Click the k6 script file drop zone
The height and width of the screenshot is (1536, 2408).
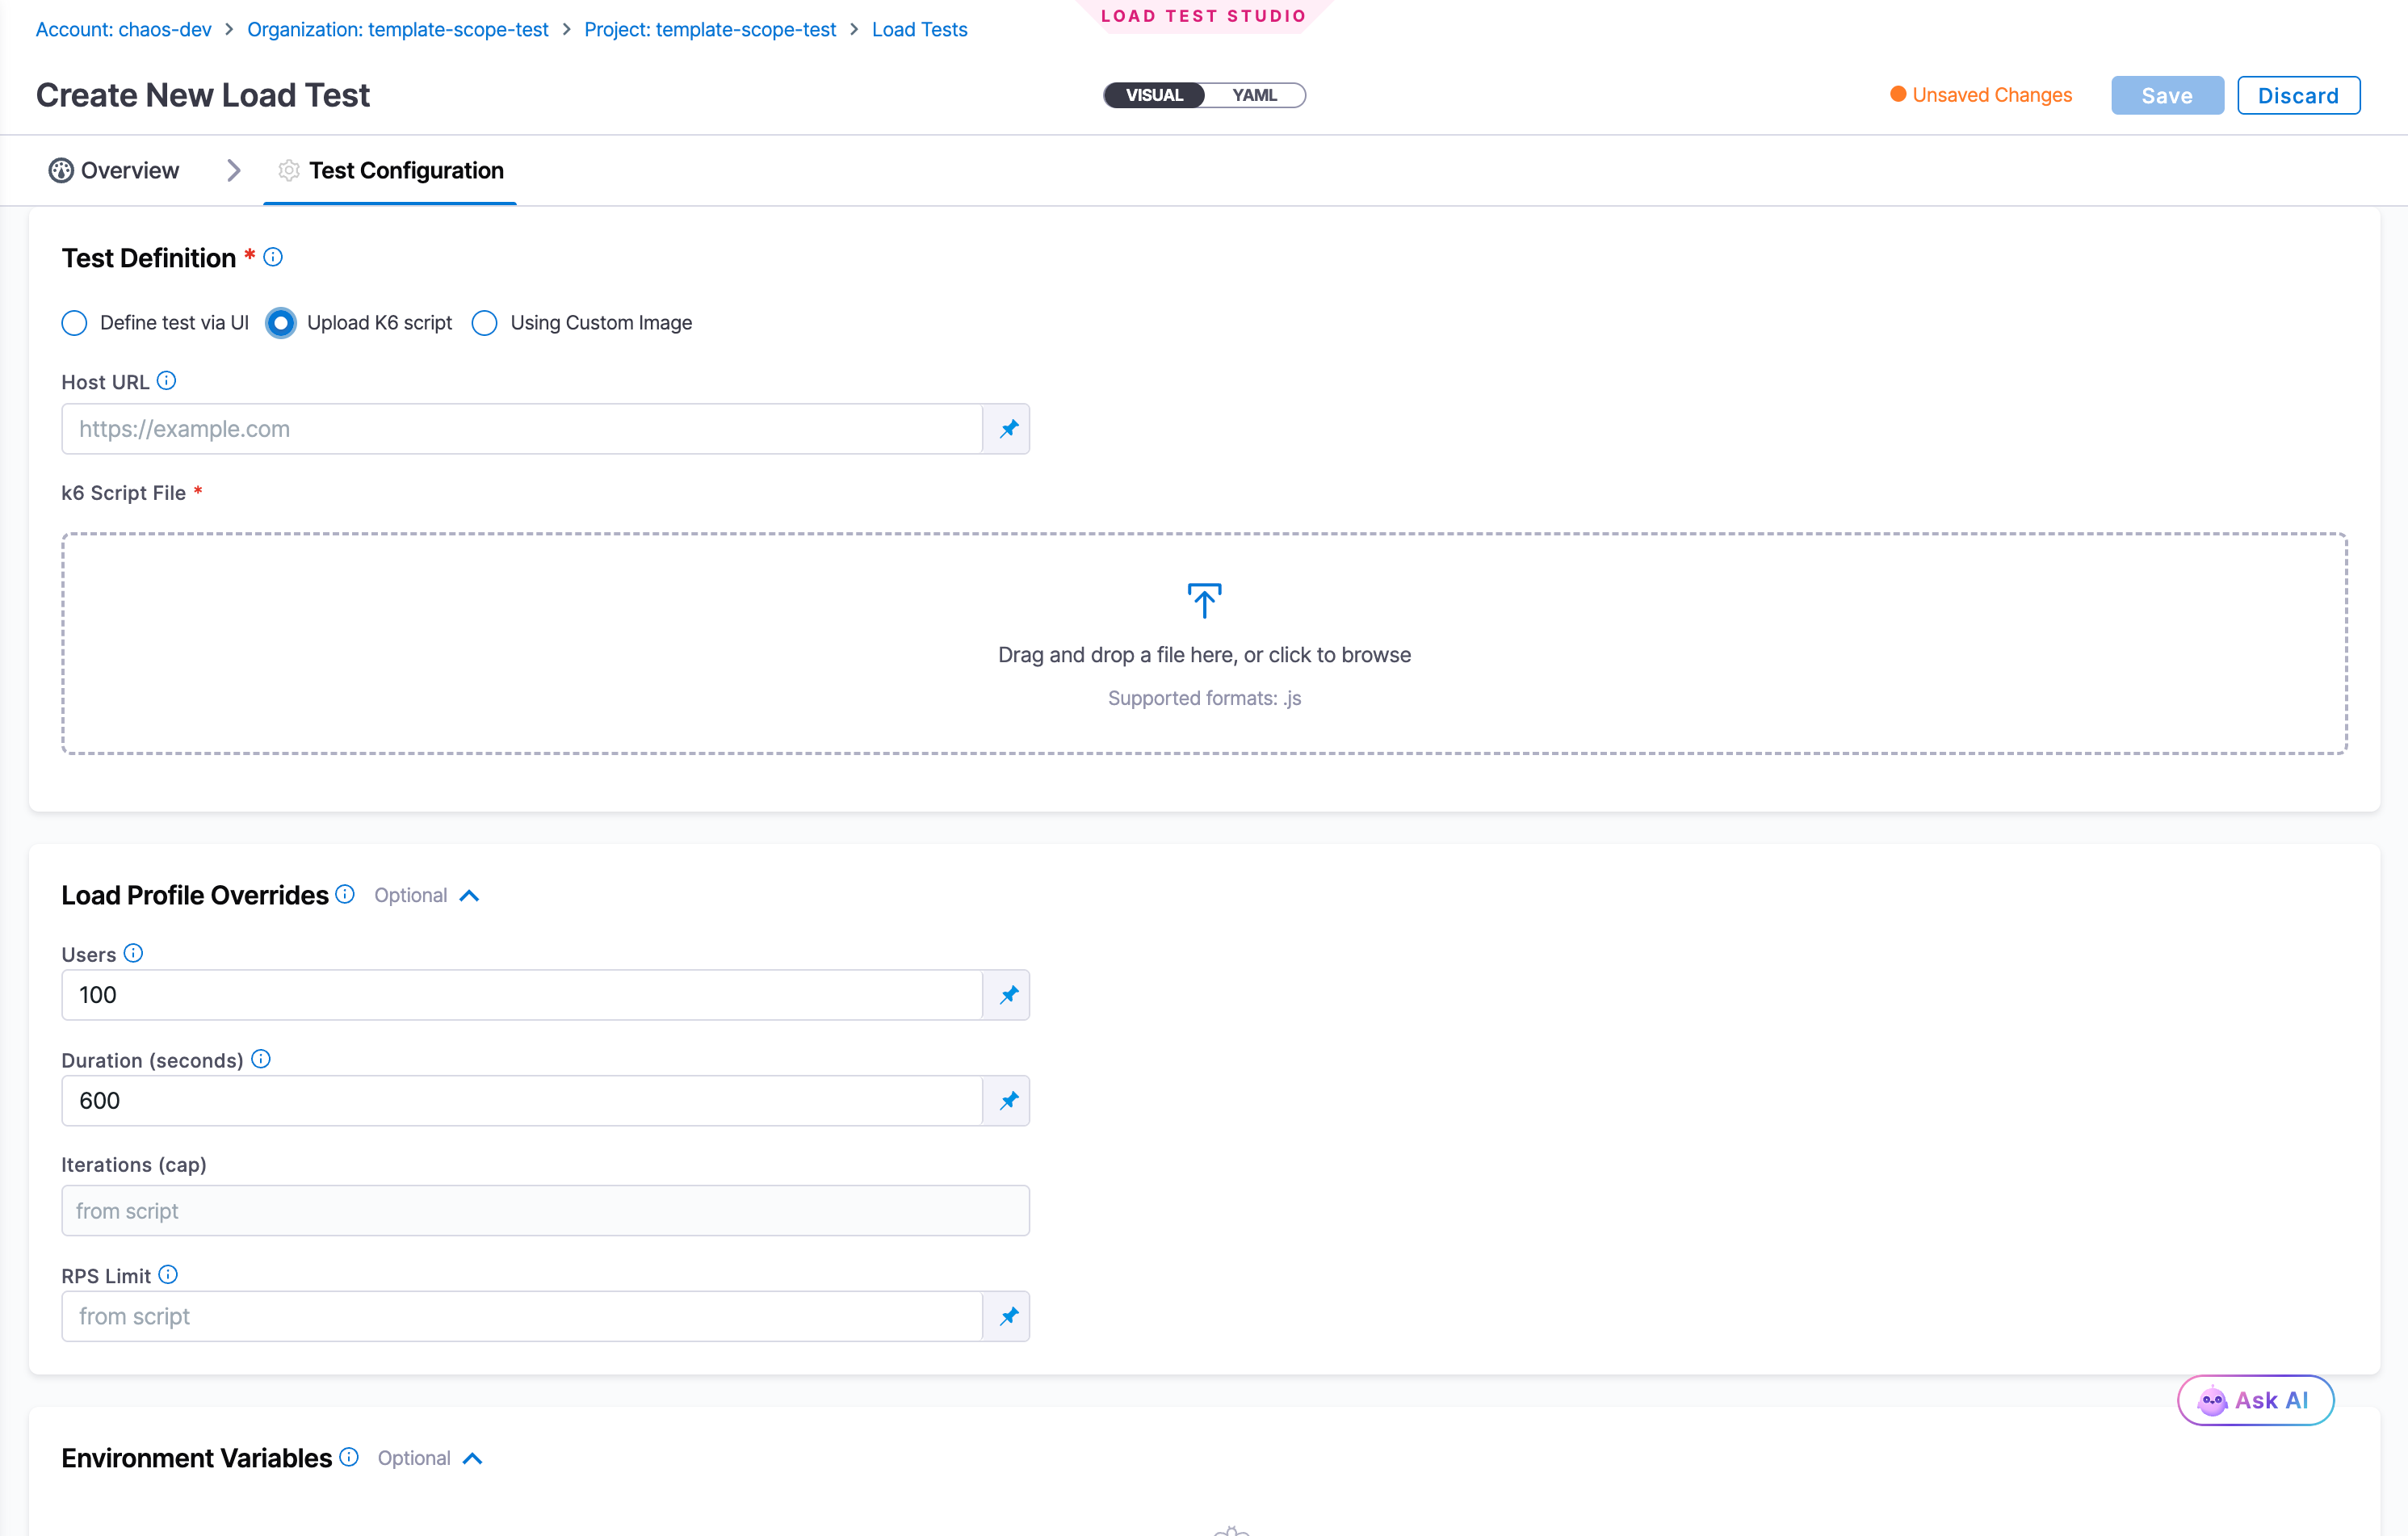tap(1204, 643)
